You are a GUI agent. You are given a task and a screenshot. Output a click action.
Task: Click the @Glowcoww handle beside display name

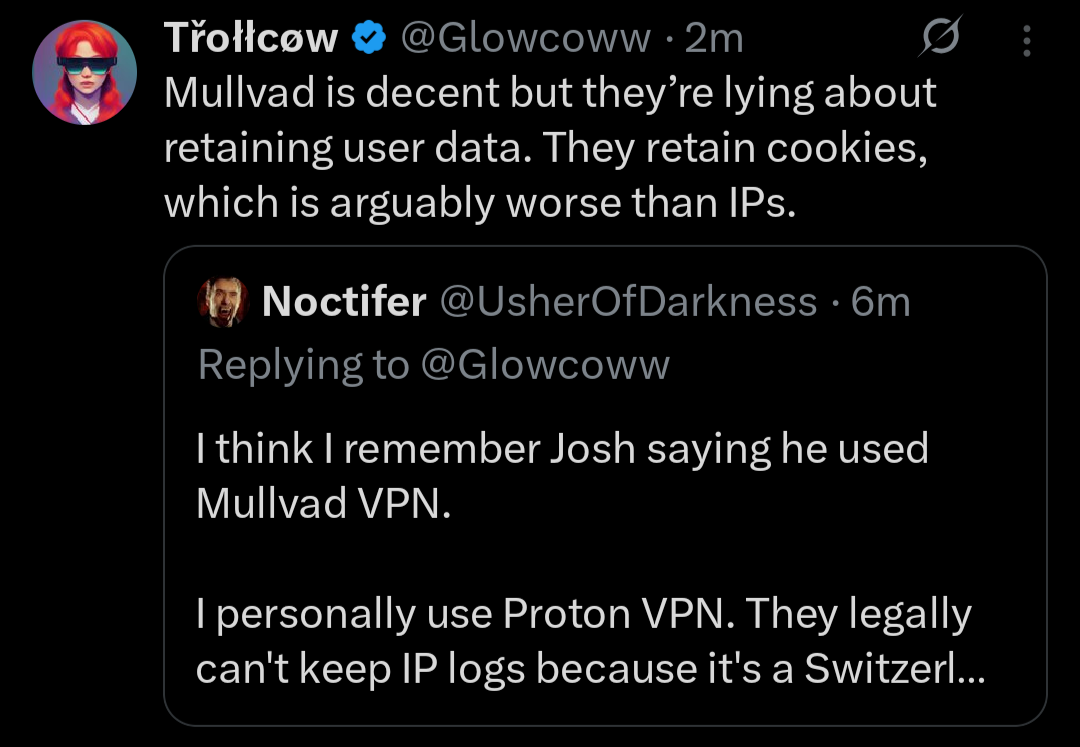[526, 39]
